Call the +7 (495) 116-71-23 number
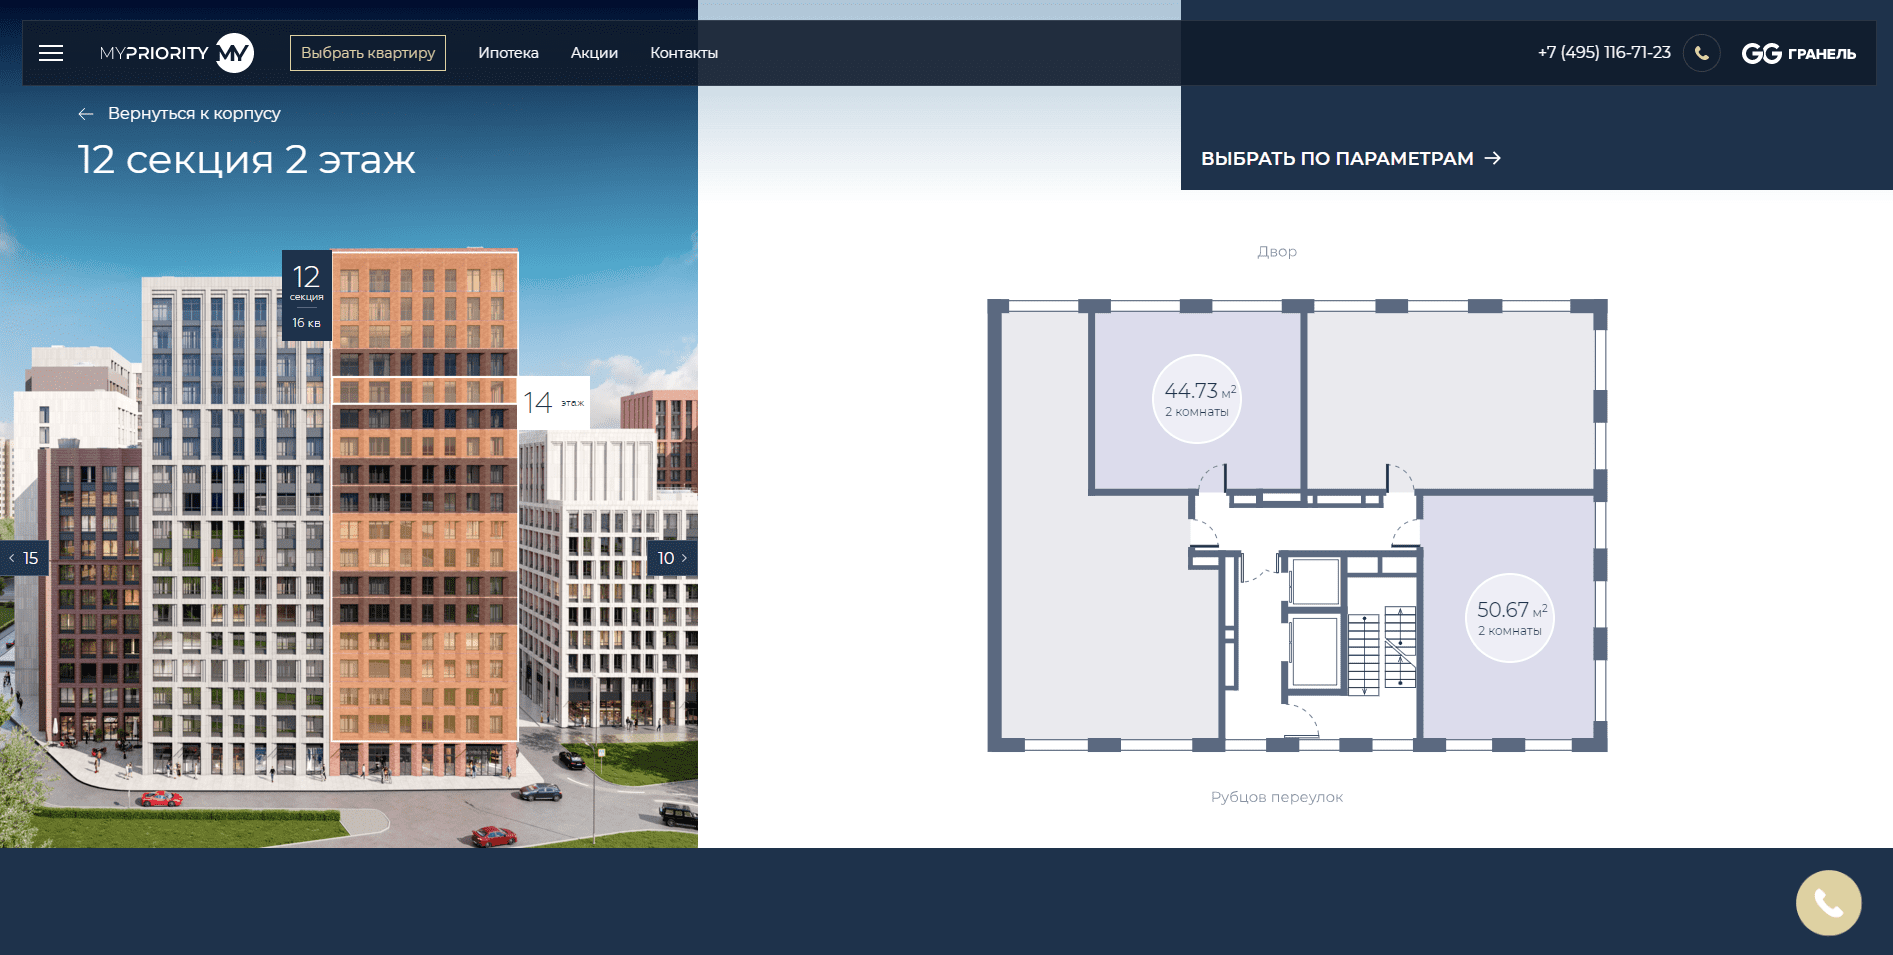The image size is (1893, 955). [1604, 52]
